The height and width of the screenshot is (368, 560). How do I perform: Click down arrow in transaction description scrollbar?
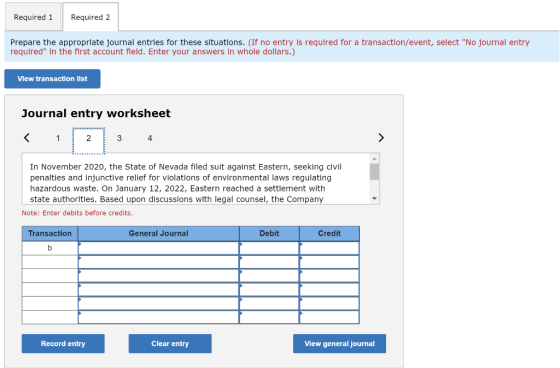[374, 198]
